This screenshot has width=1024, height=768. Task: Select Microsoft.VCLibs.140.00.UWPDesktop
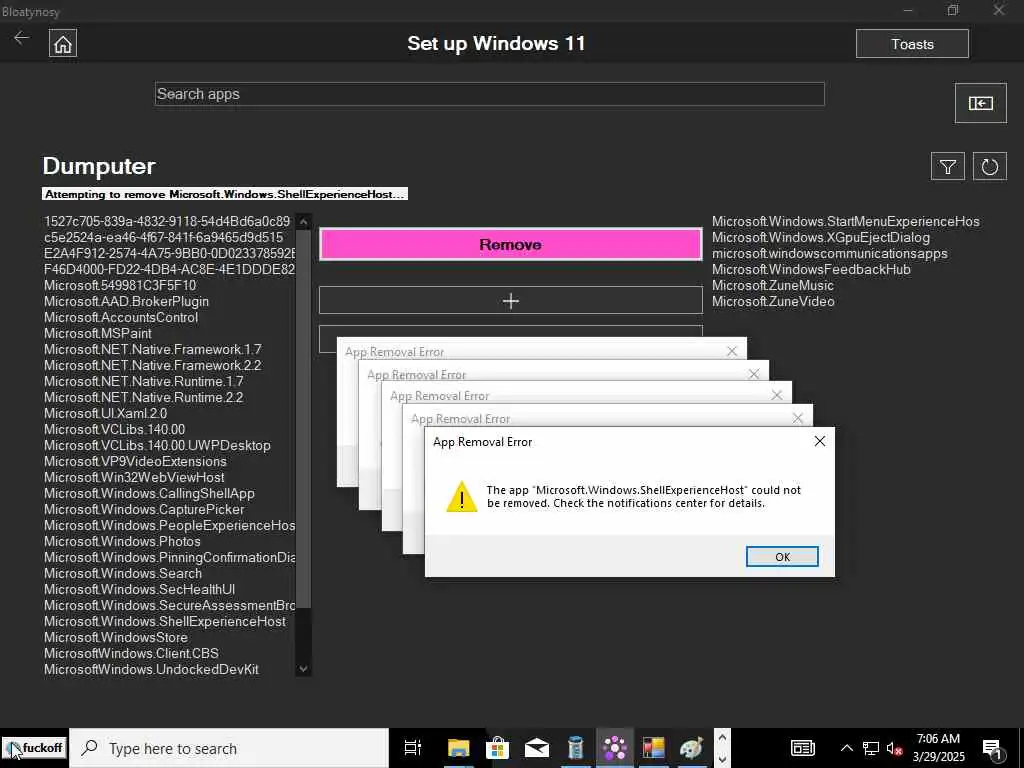tap(157, 445)
